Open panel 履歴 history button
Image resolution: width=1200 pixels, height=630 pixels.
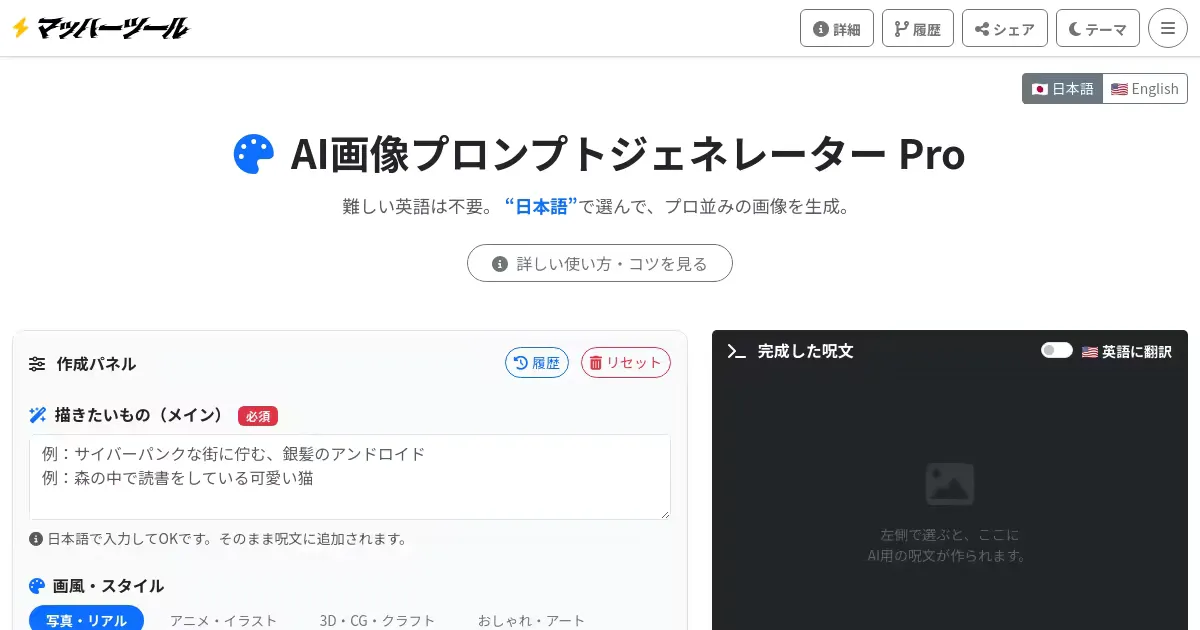click(x=537, y=363)
